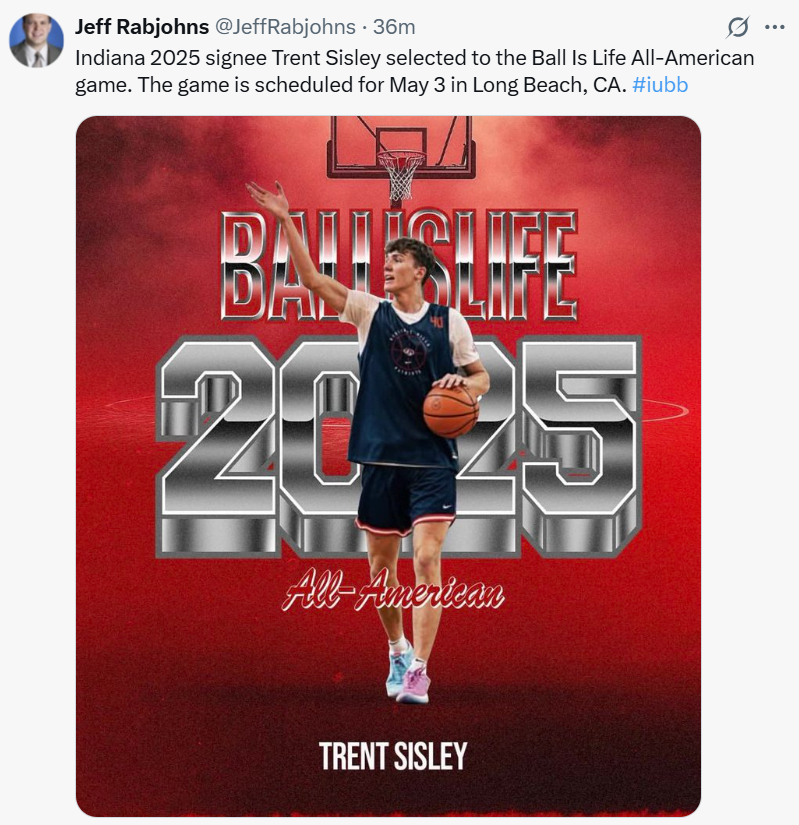Image resolution: width=799 pixels, height=825 pixels.
Task: Open the #iubb hashtag
Action: (660, 85)
